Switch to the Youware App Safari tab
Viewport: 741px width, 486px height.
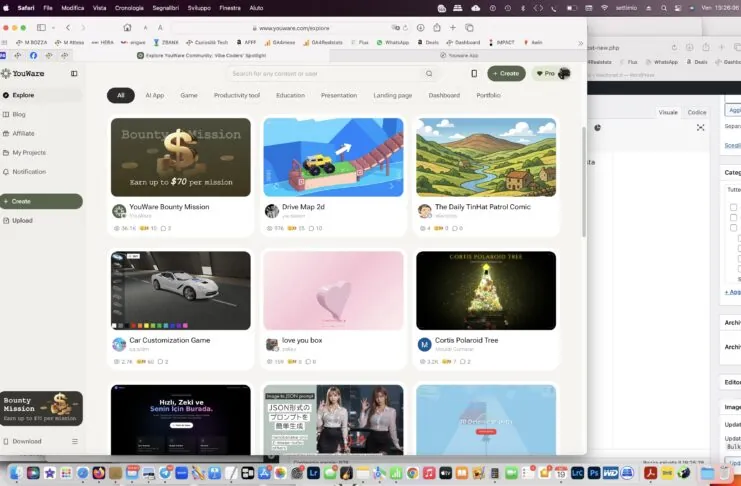pos(458,55)
